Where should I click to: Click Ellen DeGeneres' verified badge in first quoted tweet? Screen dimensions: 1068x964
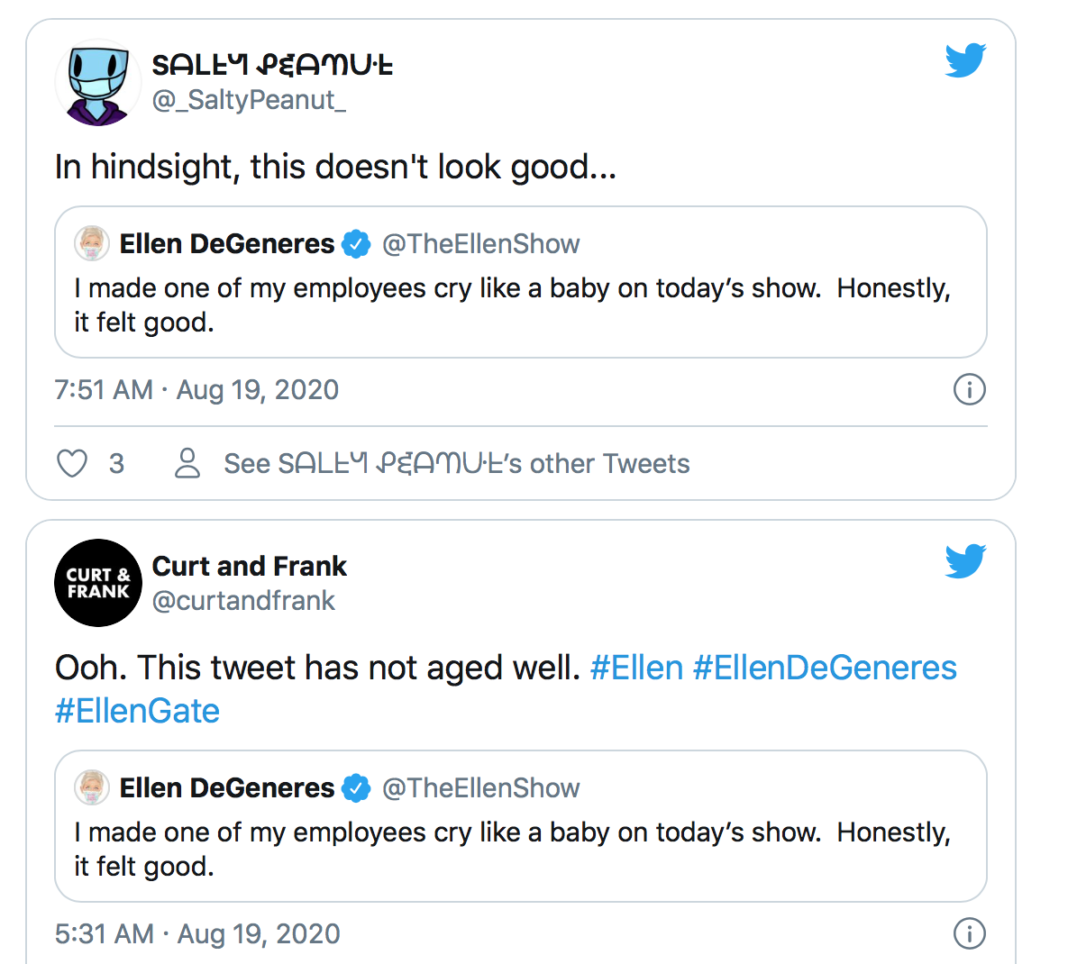point(356,243)
